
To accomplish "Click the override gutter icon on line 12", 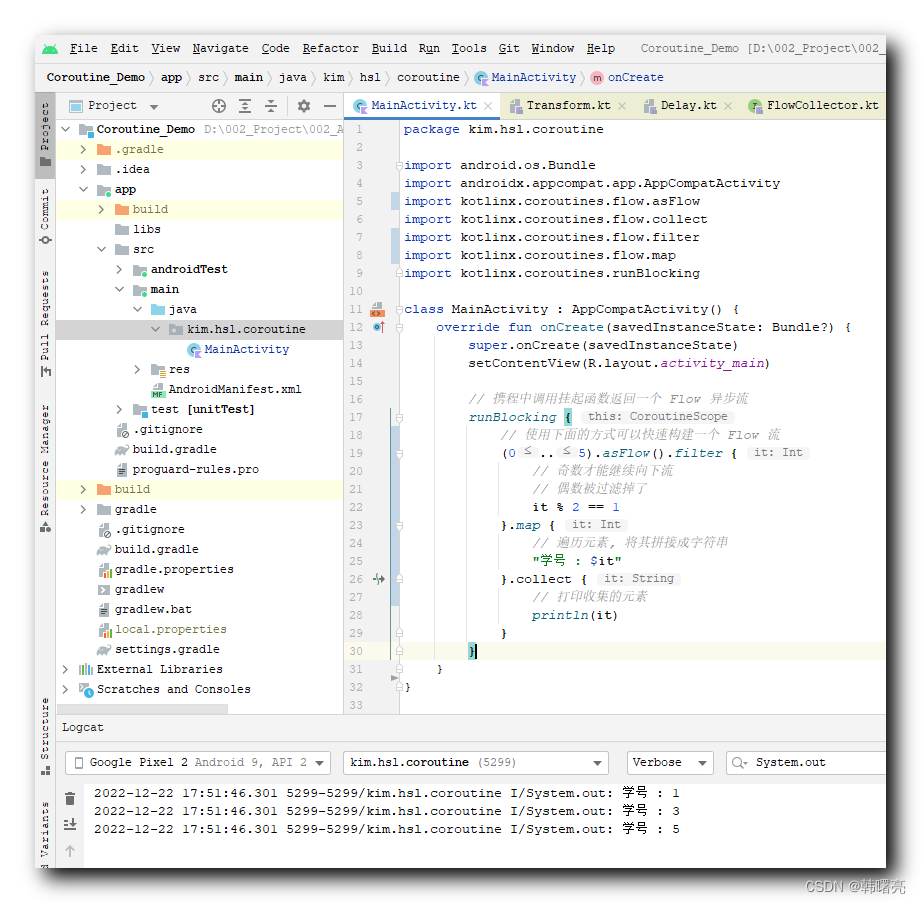I will 379,327.
